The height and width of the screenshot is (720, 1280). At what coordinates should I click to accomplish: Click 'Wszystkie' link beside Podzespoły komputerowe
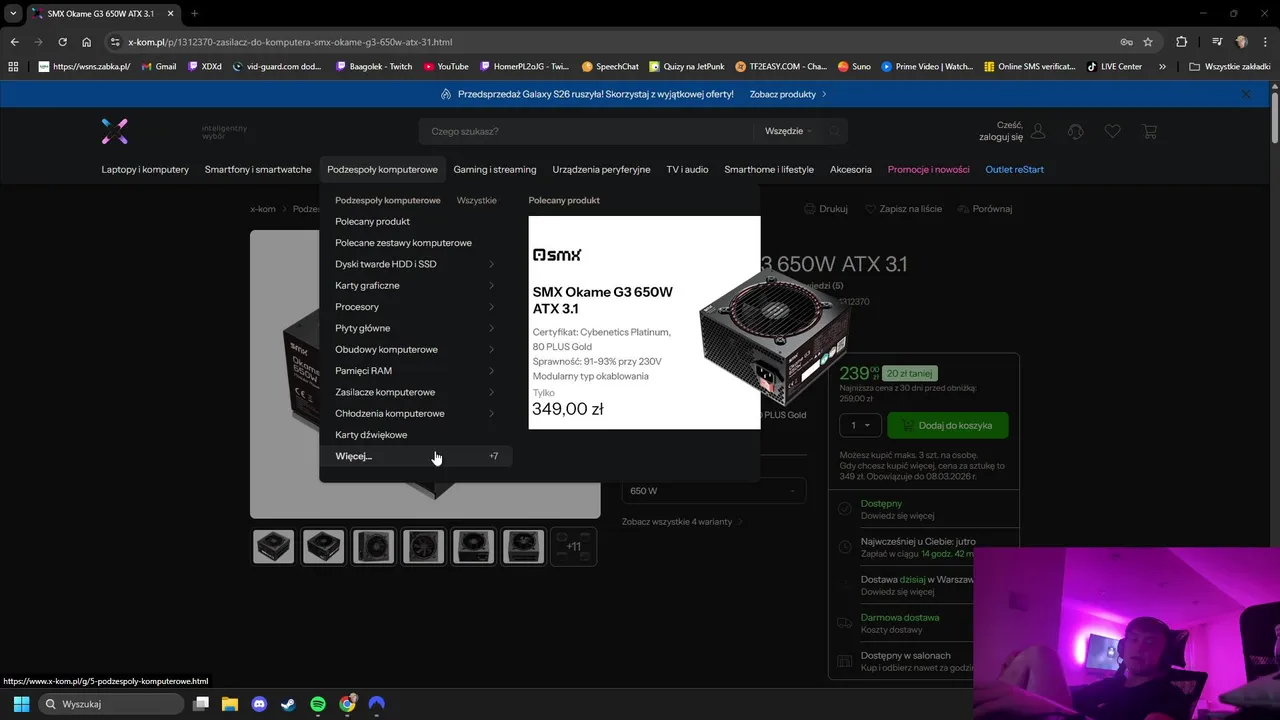pyautogui.click(x=476, y=200)
